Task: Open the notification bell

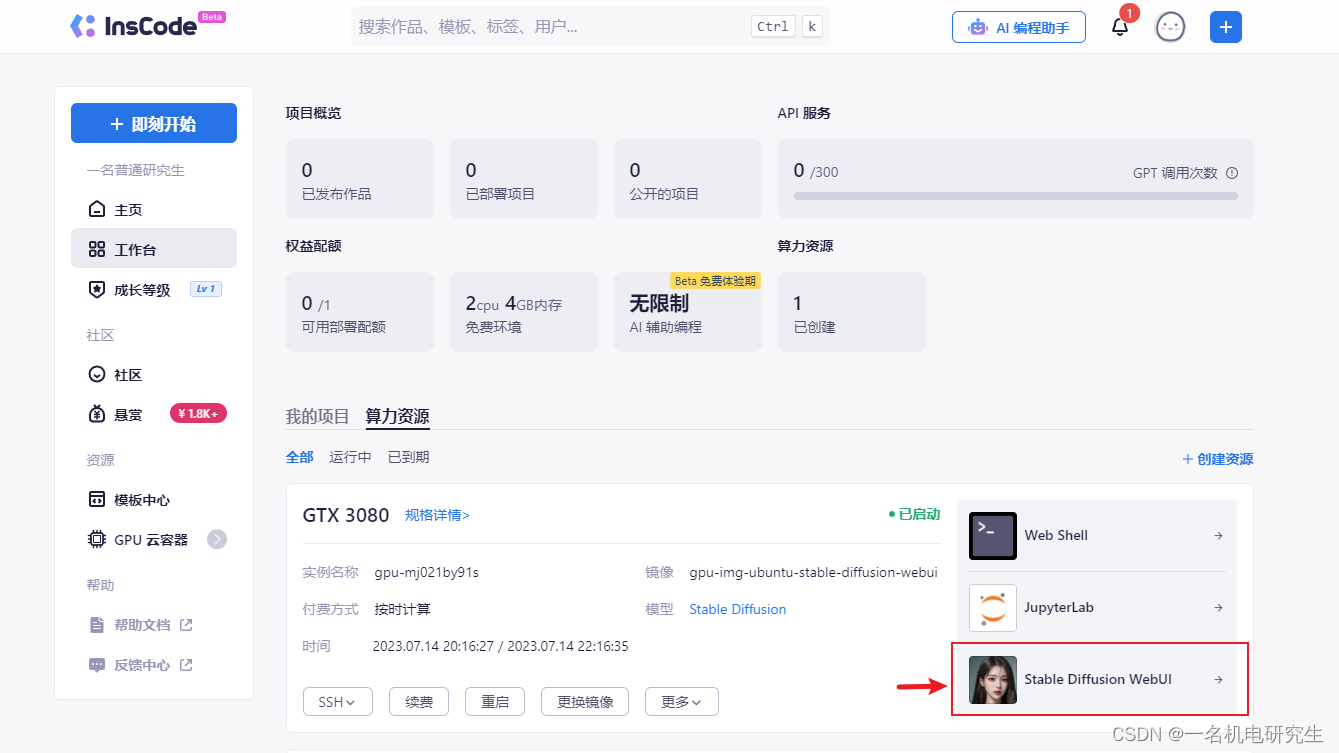Action: coord(1120,27)
